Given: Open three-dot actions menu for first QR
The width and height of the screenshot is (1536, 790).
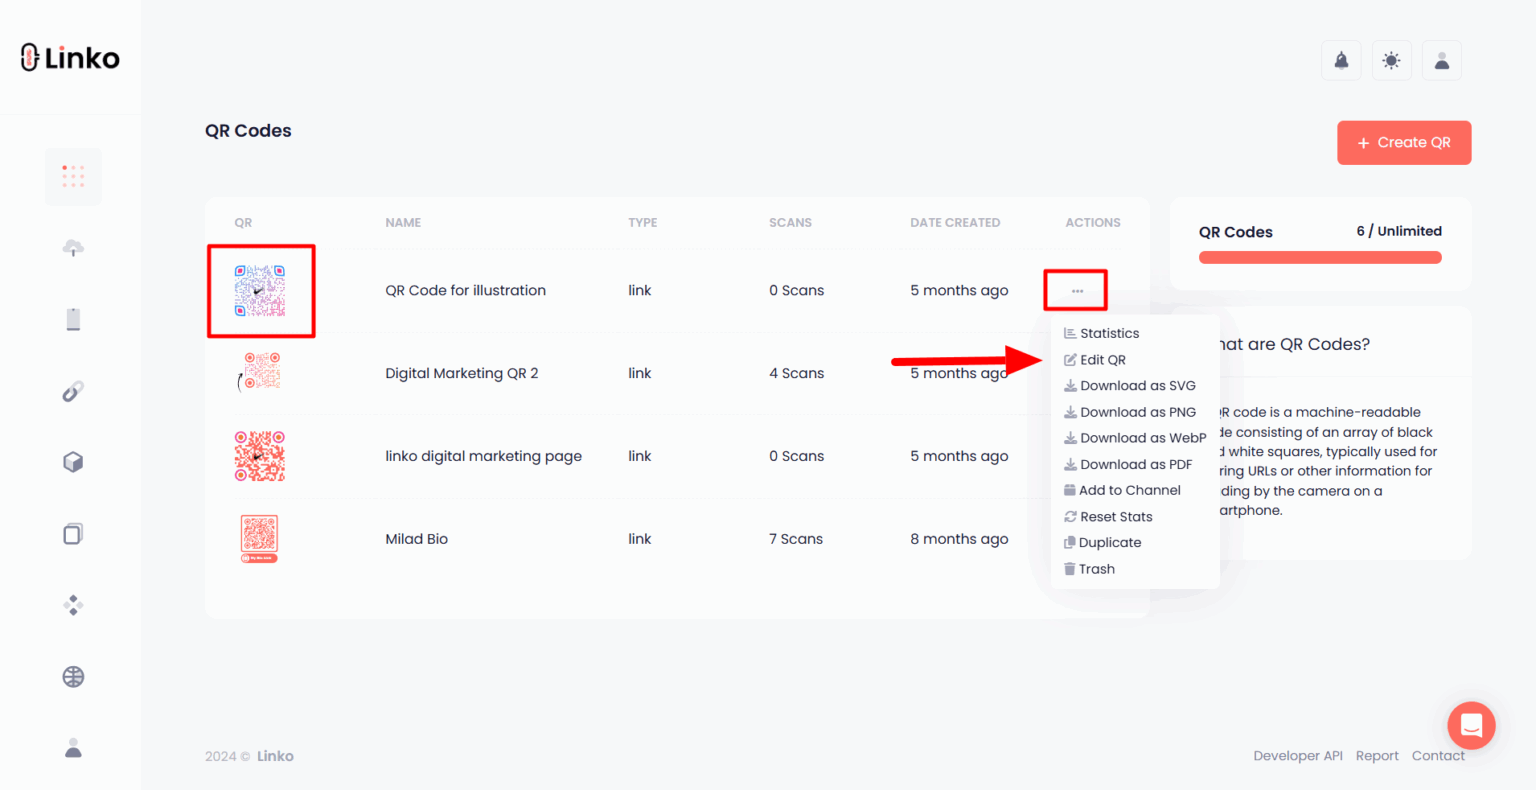Looking at the screenshot, I should point(1076,291).
